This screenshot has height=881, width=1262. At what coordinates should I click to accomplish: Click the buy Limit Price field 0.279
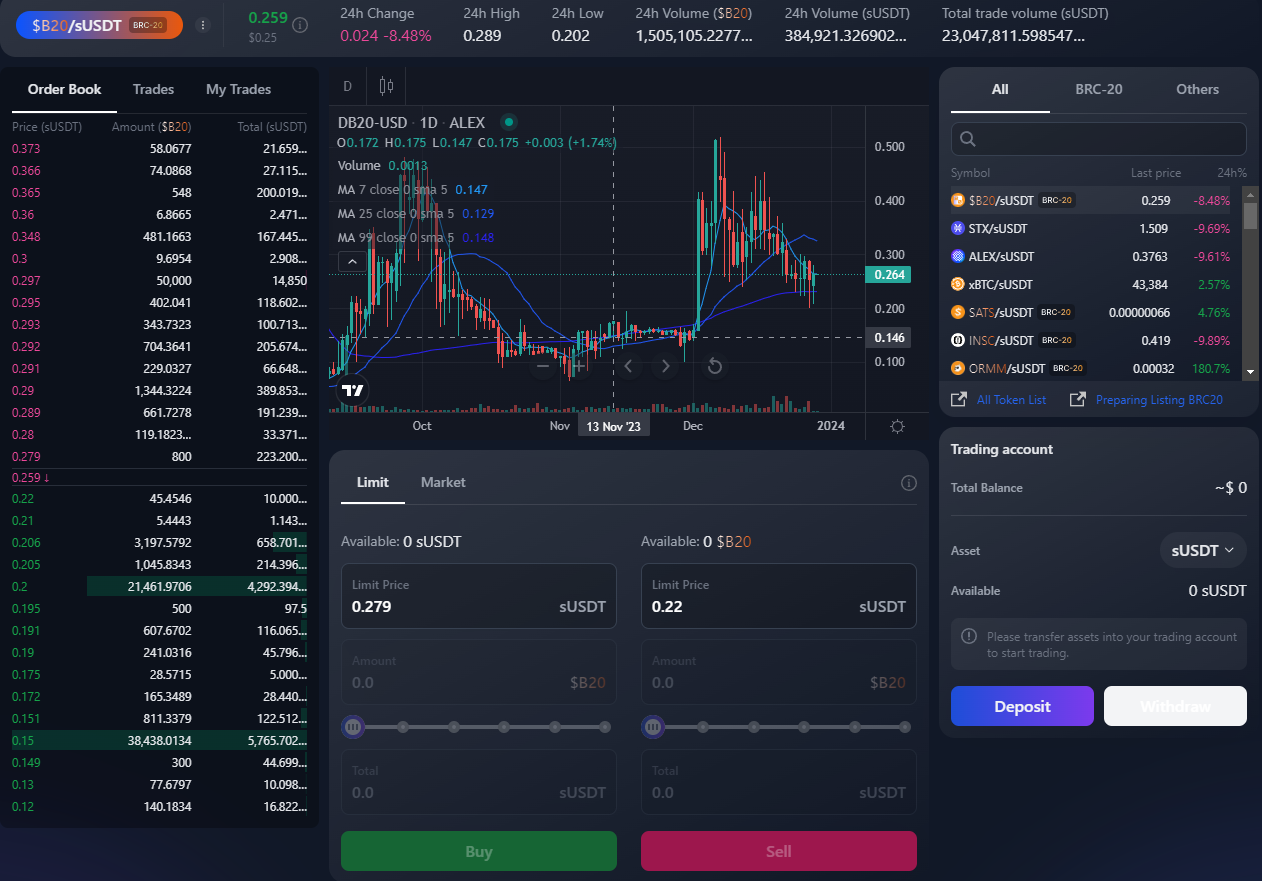(x=479, y=596)
